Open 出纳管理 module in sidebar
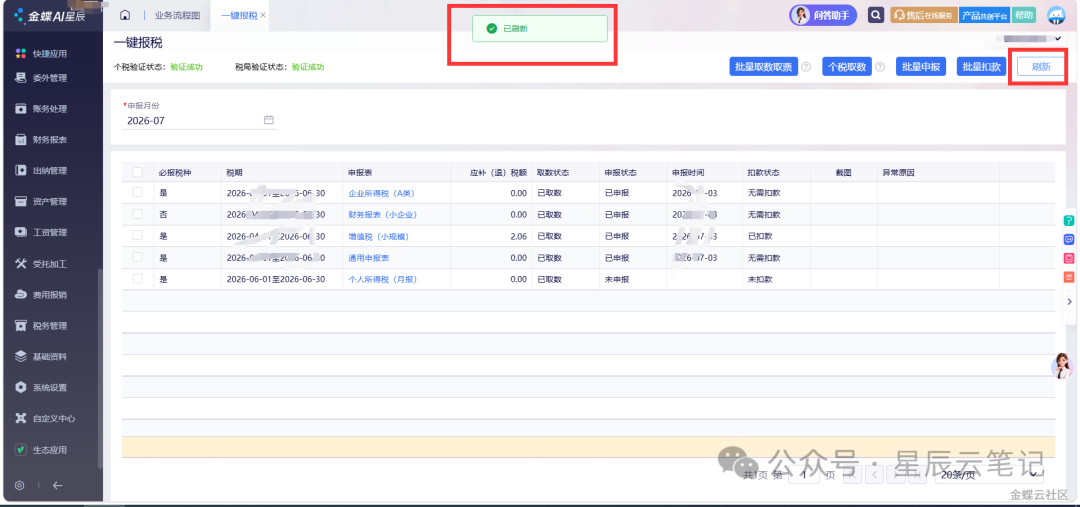The width and height of the screenshot is (1080, 507). (x=41, y=171)
